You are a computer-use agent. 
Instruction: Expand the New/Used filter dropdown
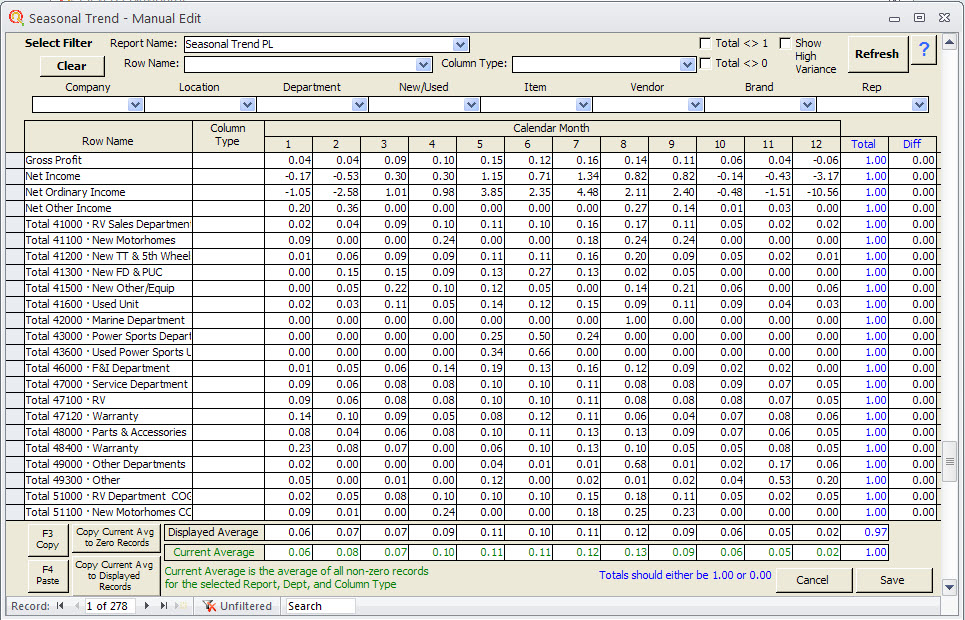pos(471,105)
